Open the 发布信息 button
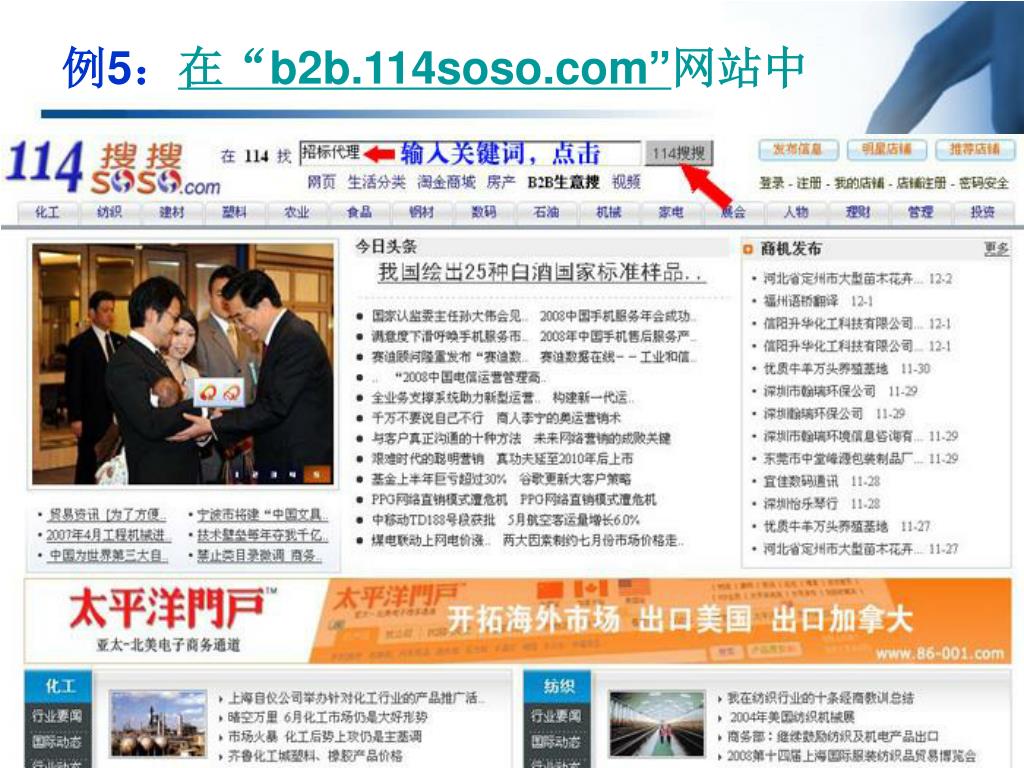 (797, 150)
